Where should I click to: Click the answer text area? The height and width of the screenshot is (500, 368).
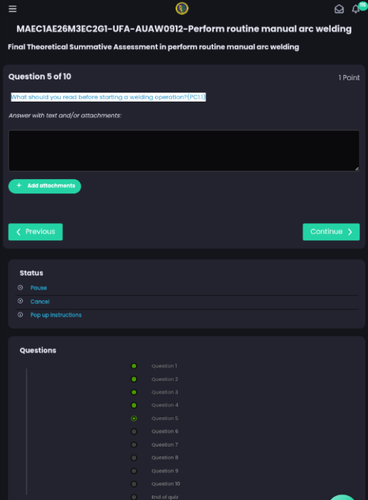(184, 151)
